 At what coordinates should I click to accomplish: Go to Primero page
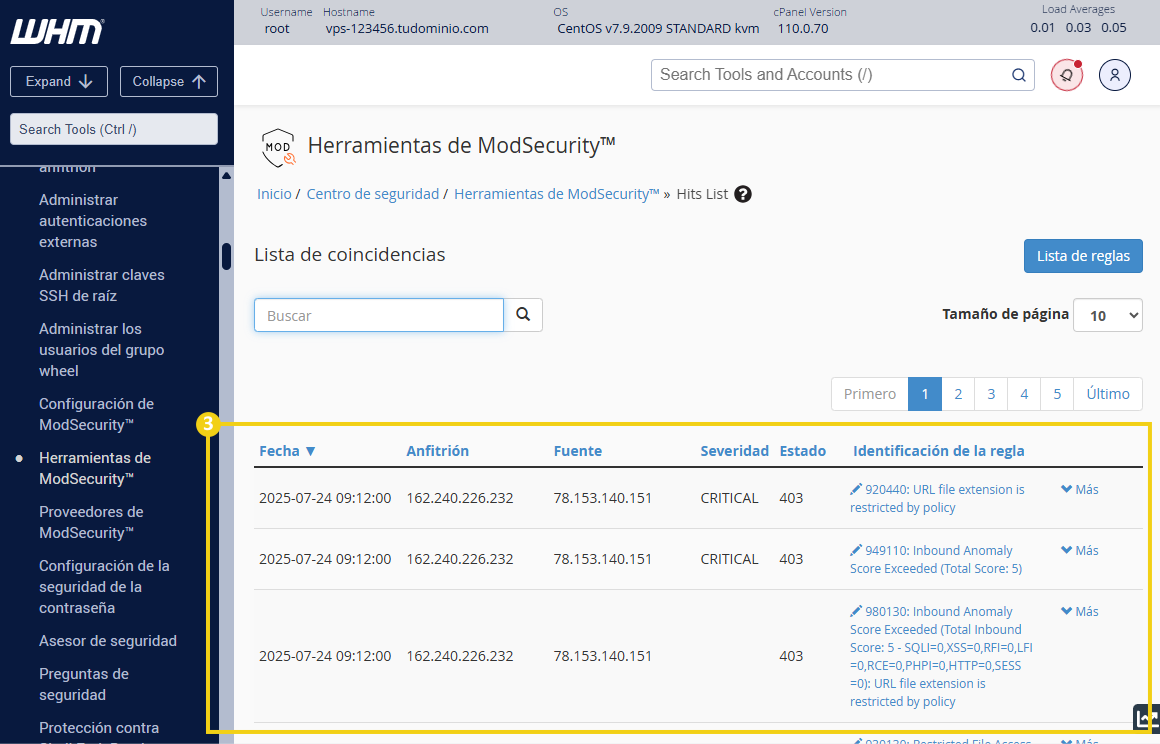[x=870, y=394]
